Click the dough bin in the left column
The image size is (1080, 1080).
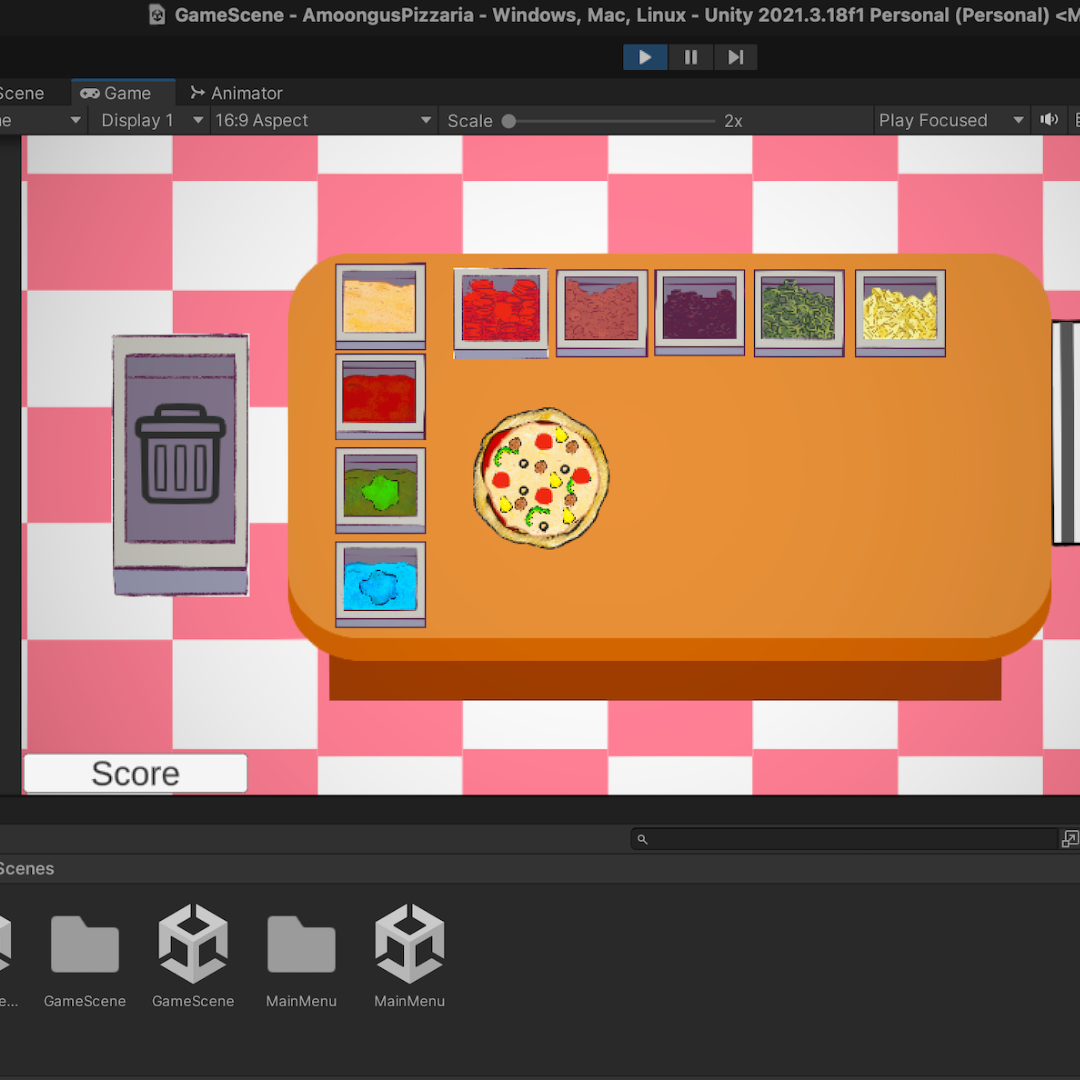pos(380,307)
